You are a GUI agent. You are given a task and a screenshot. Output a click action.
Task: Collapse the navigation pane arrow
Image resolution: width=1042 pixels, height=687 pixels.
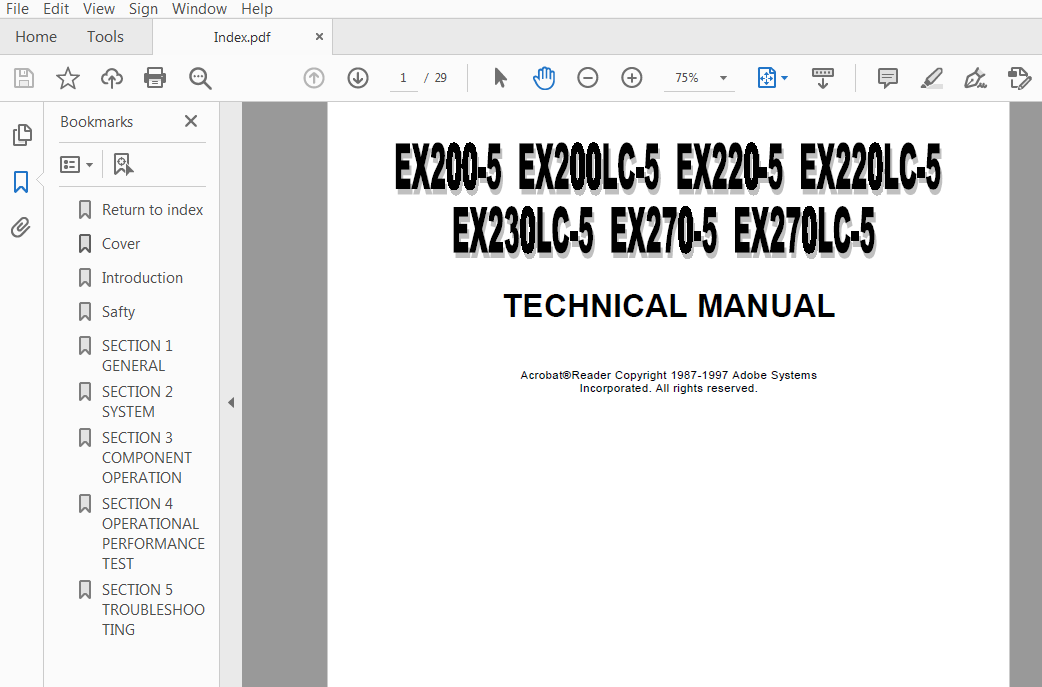[231, 403]
